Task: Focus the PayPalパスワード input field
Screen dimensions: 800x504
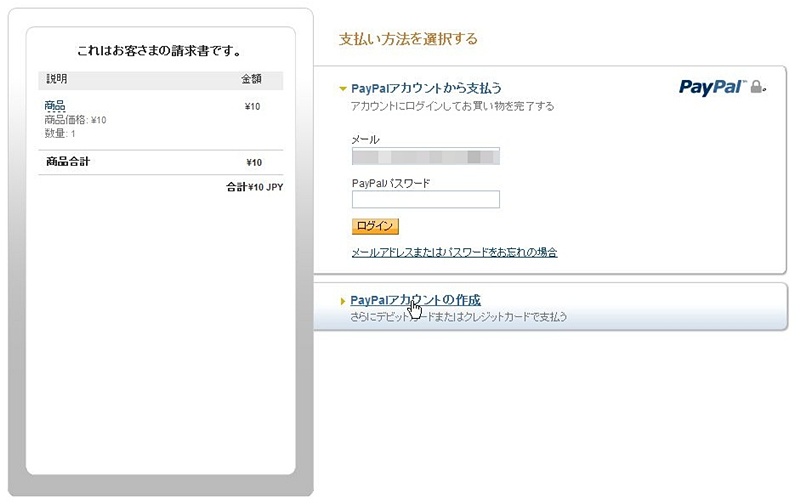Action: tap(426, 199)
